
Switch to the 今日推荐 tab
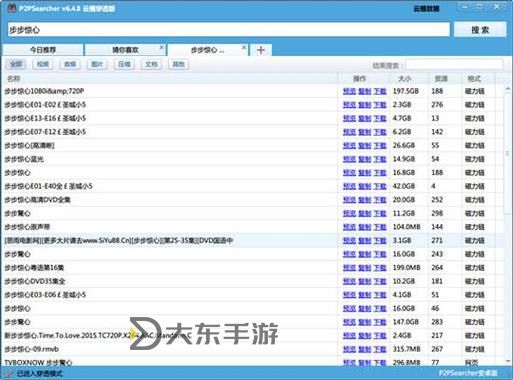pos(43,50)
